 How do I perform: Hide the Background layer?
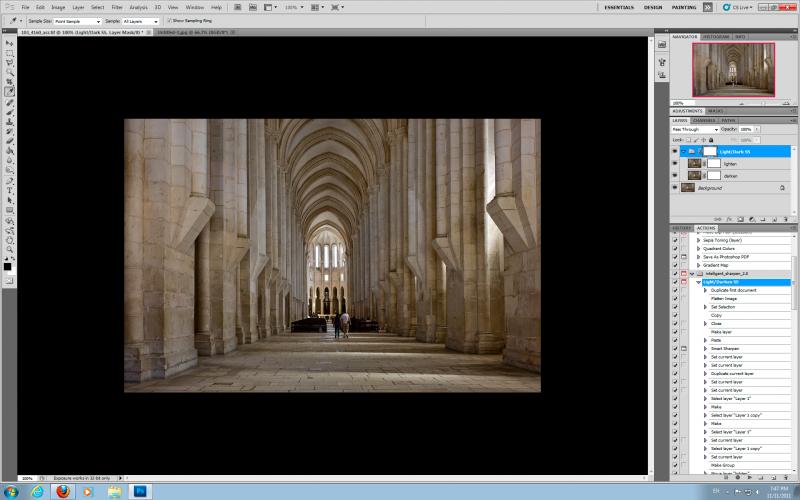point(675,188)
